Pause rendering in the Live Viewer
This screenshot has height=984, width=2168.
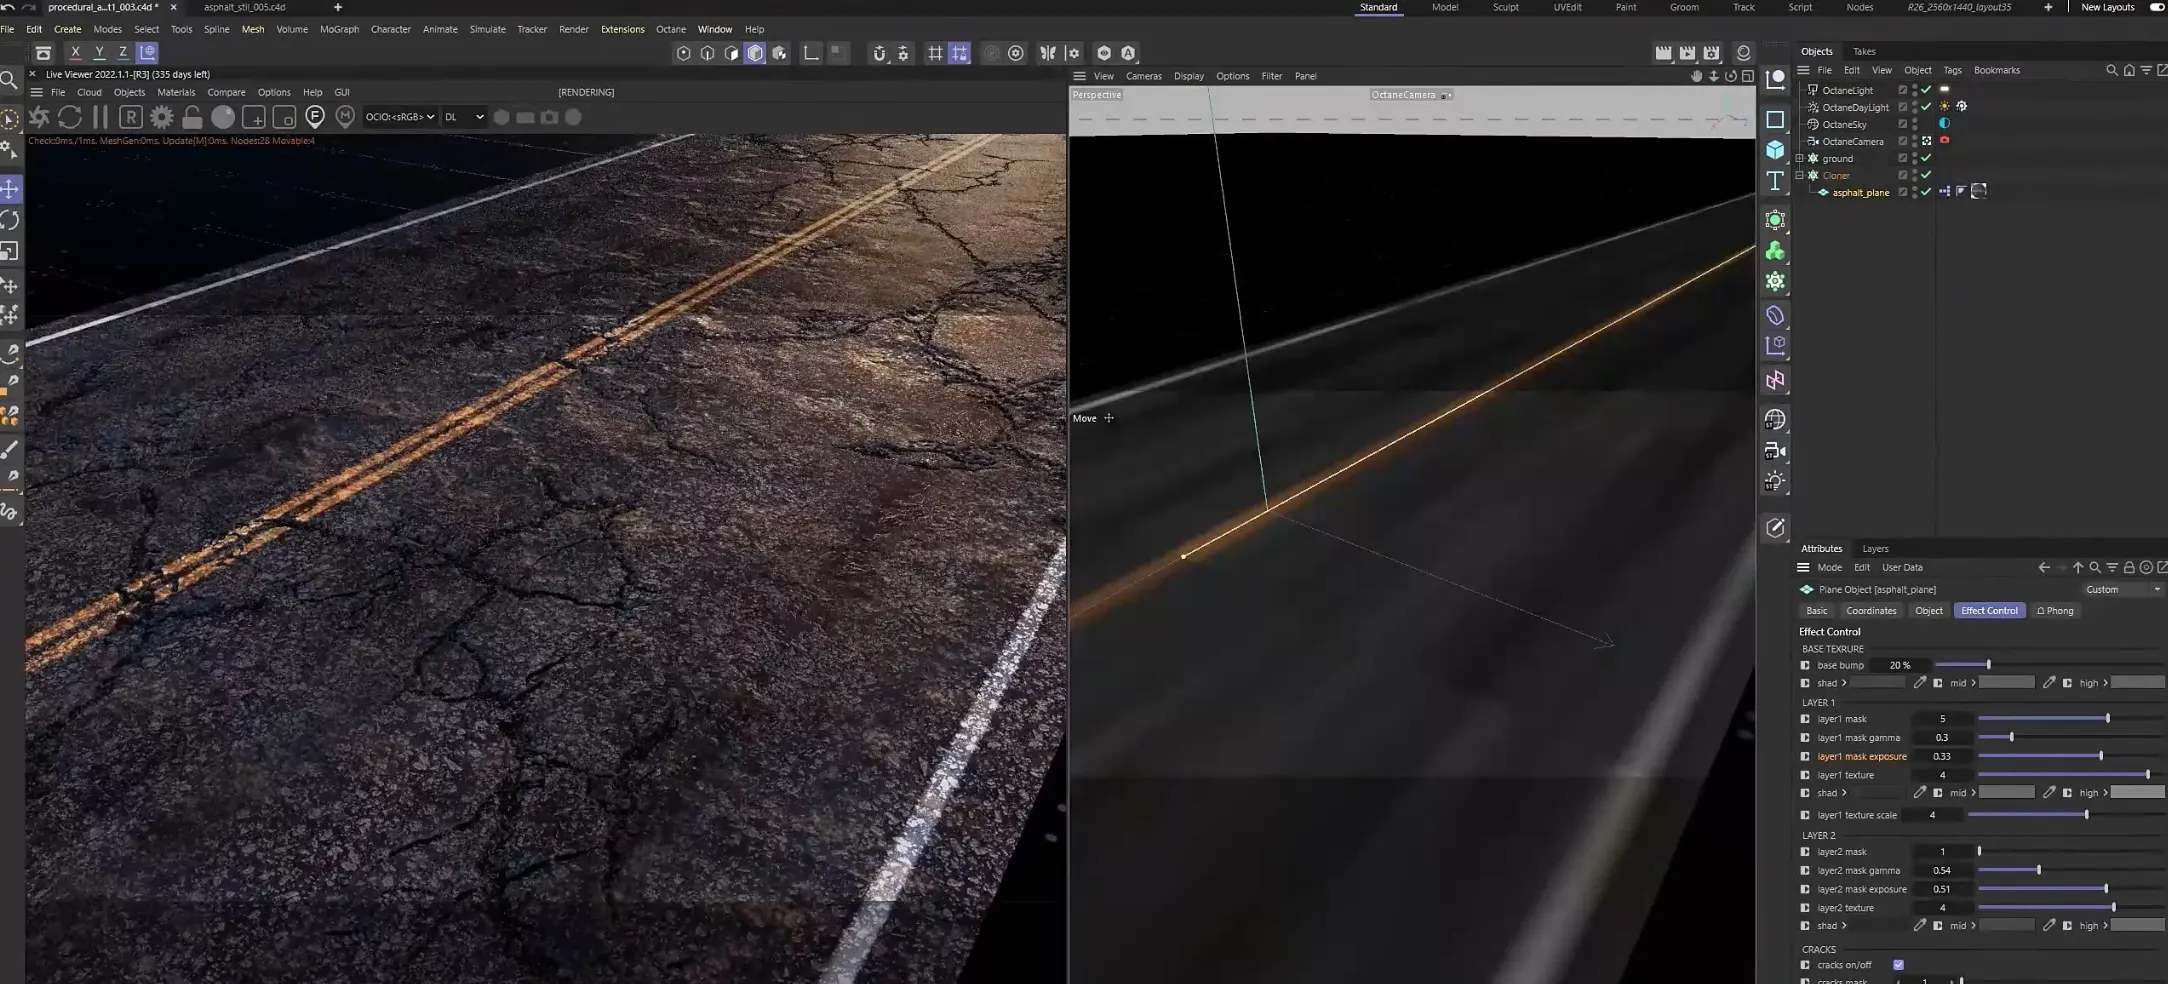pyautogui.click(x=100, y=117)
